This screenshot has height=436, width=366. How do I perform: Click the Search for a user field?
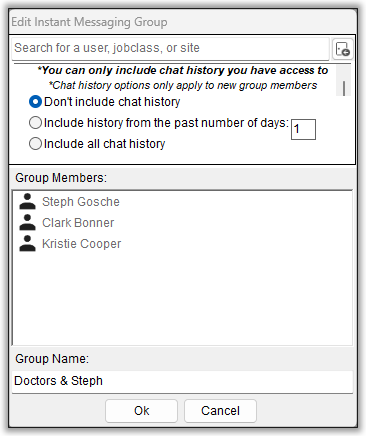point(170,49)
